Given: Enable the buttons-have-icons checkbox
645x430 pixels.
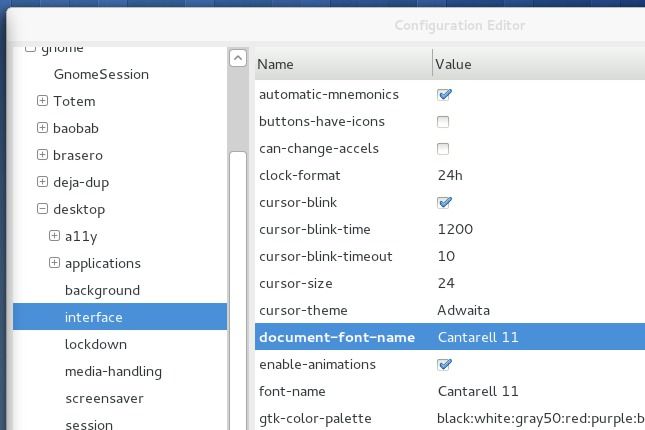Looking at the screenshot, I should pos(443,122).
